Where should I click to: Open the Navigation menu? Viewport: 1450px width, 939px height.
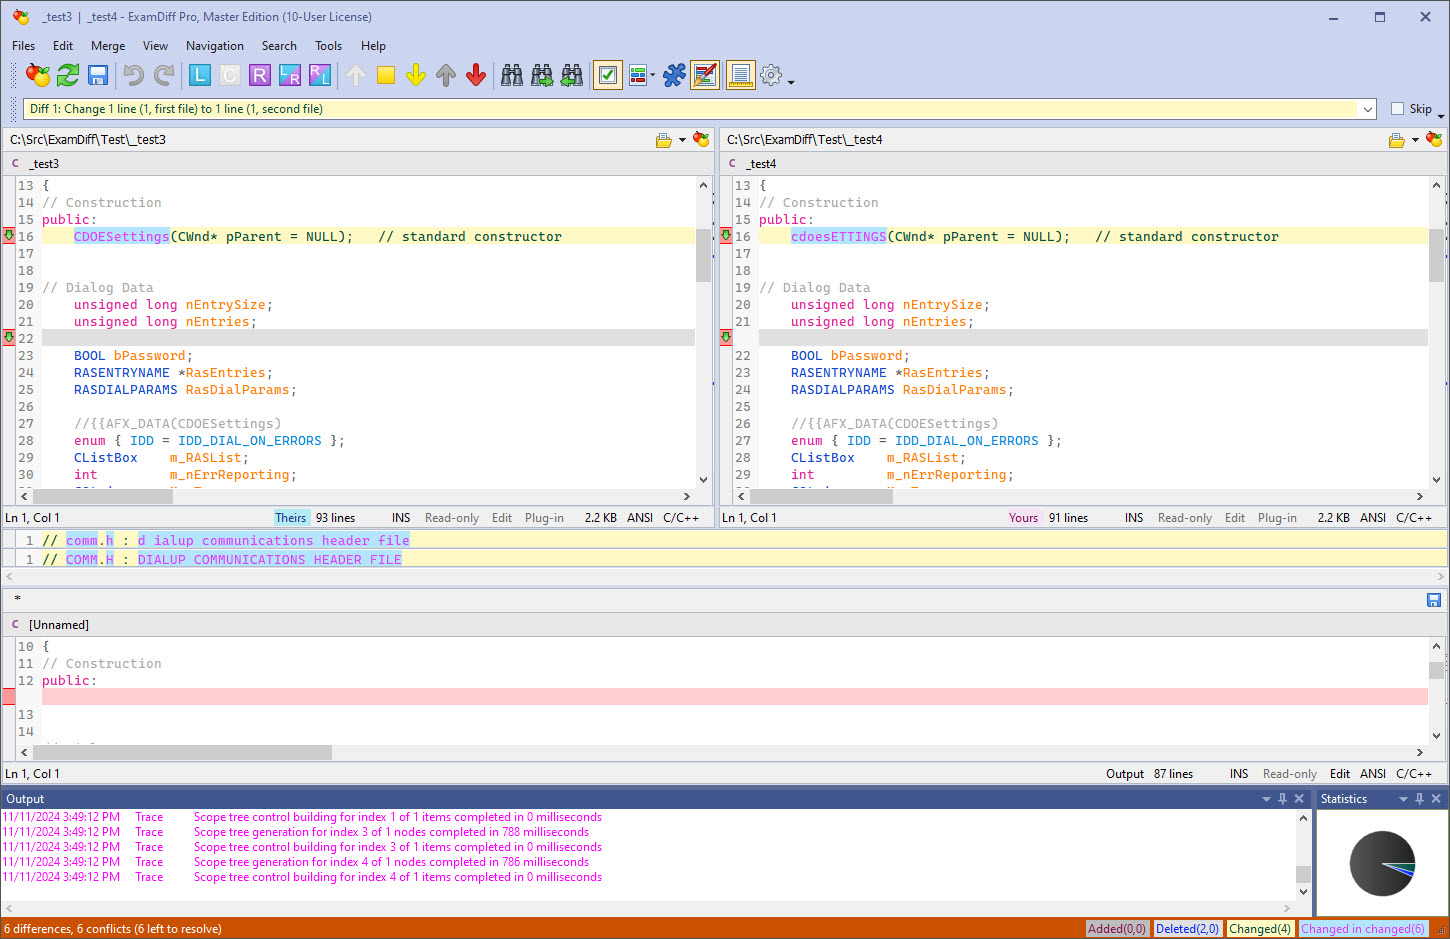[x=214, y=46]
